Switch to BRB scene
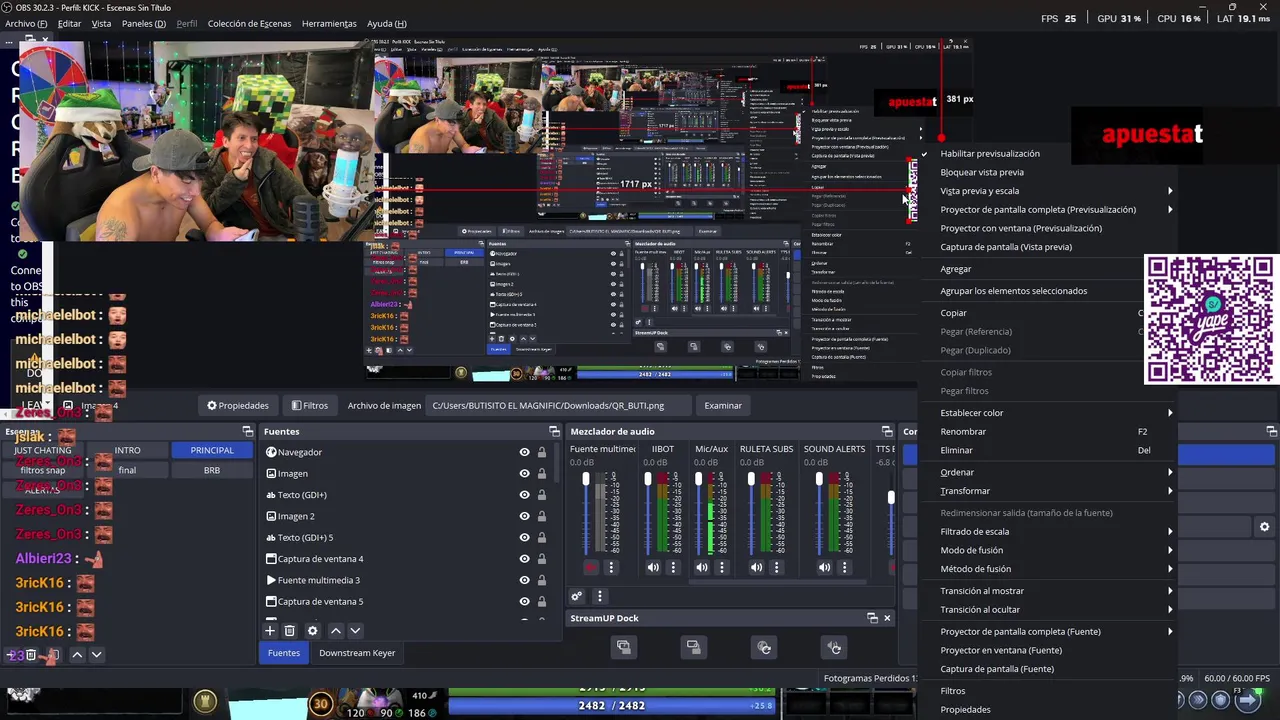The image size is (1280, 720). (x=212, y=470)
